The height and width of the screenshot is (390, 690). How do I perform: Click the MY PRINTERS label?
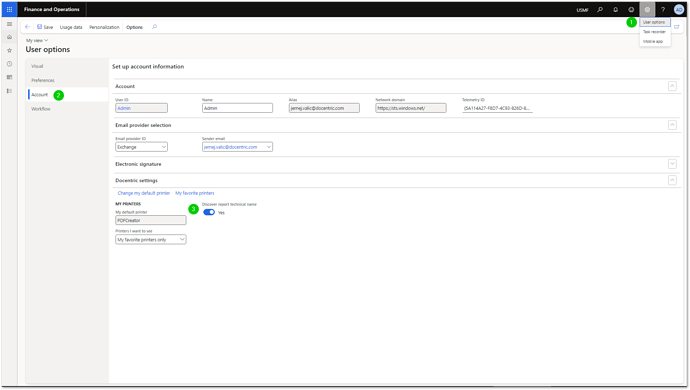tap(128, 204)
